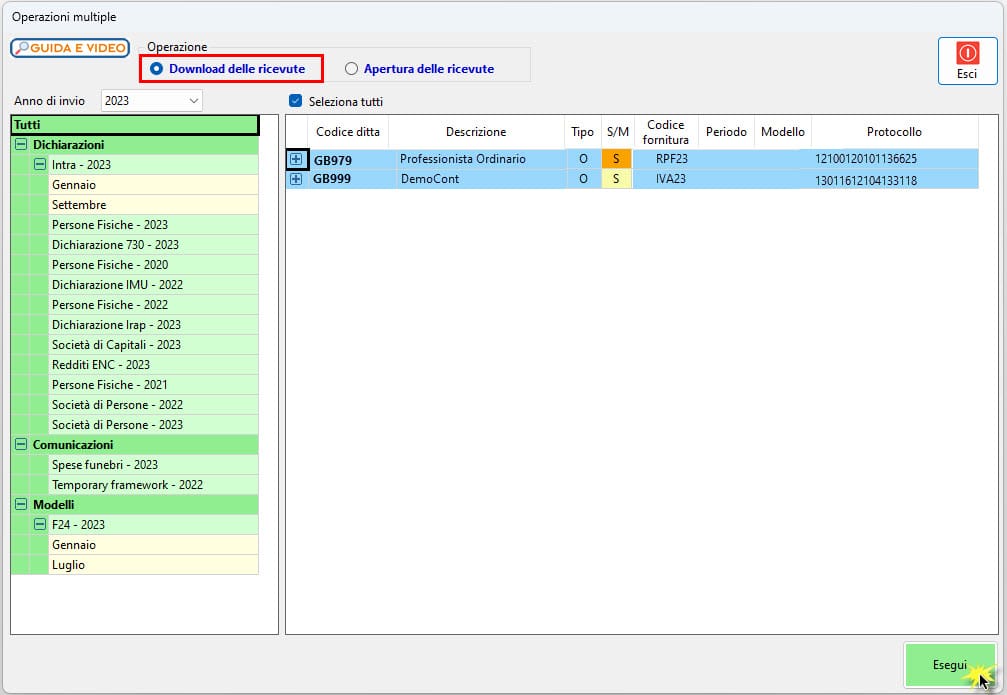Open the Guida e Video help

(70, 48)
